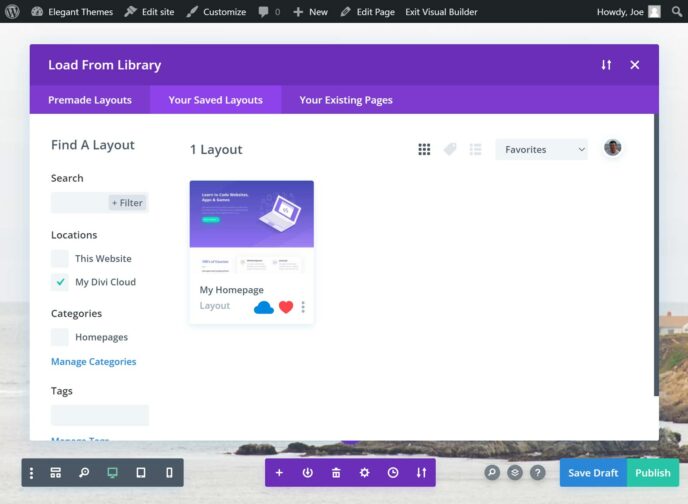This screenshot has height=504, width=688.
Task: Open Edit site in admin bar
Action: pos(149,12)
